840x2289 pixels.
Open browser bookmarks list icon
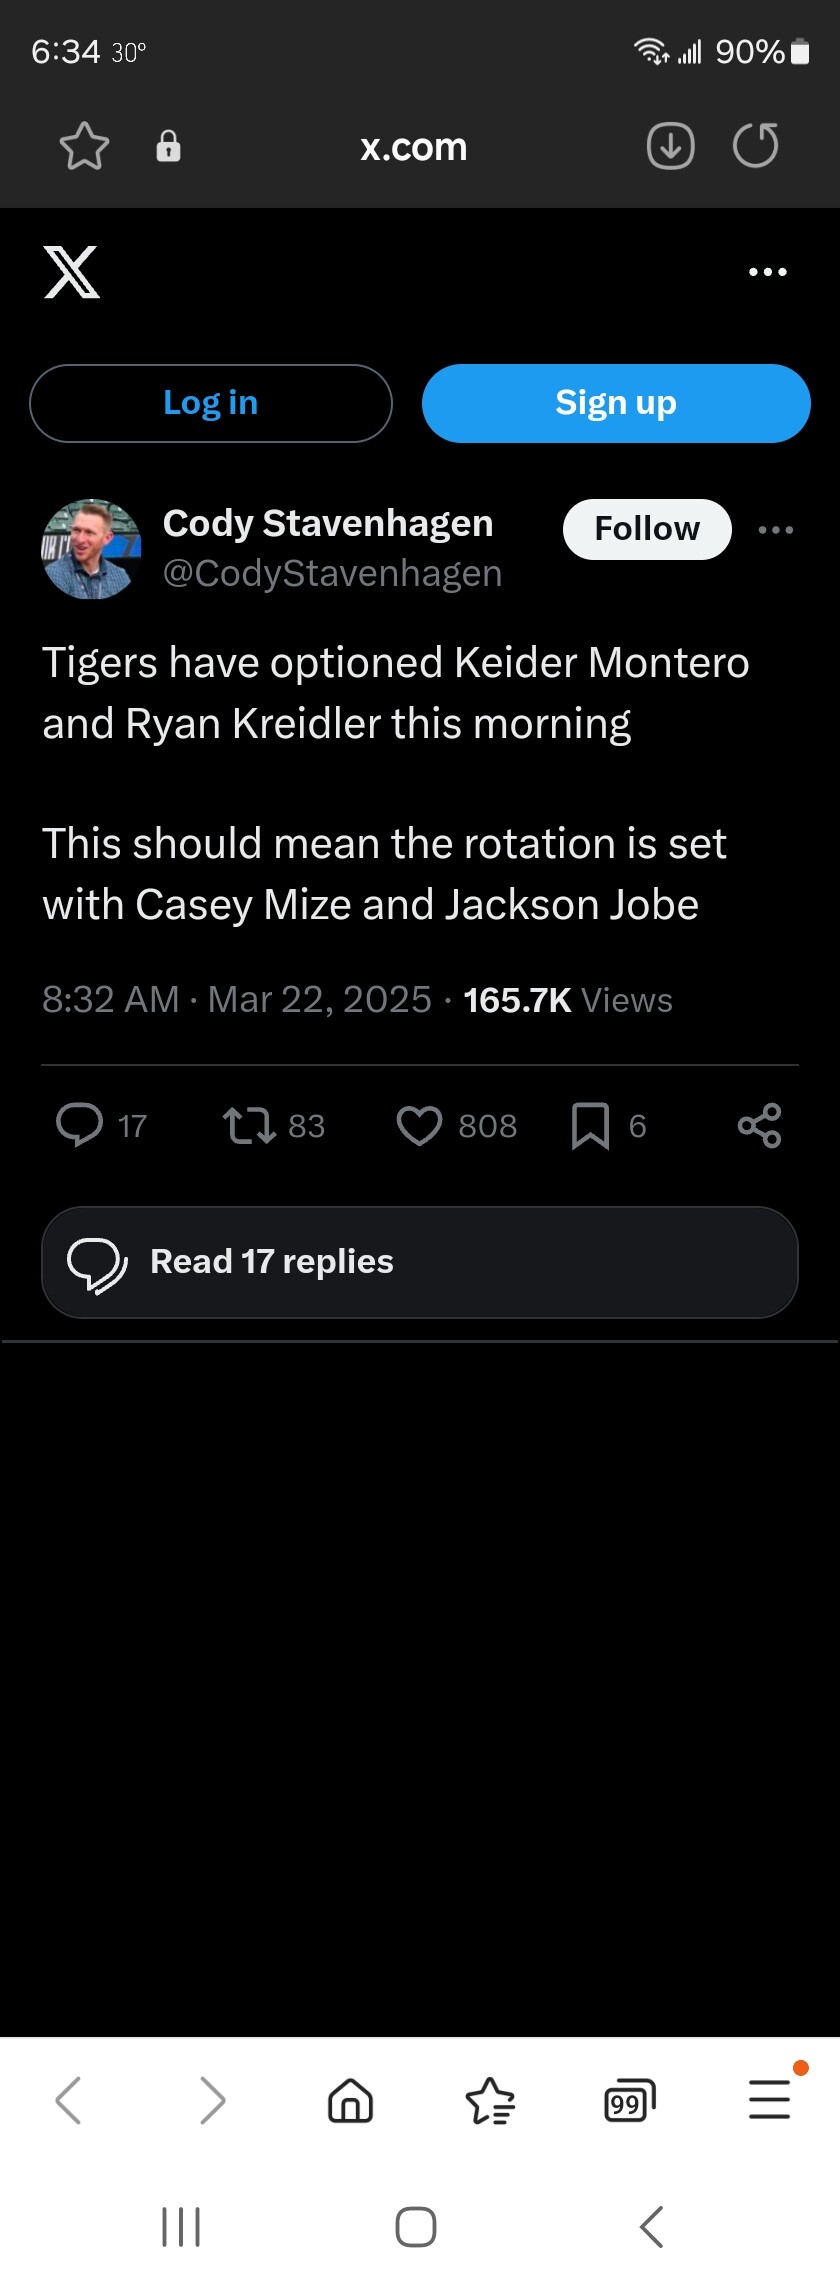click(x=490, y=2099)
